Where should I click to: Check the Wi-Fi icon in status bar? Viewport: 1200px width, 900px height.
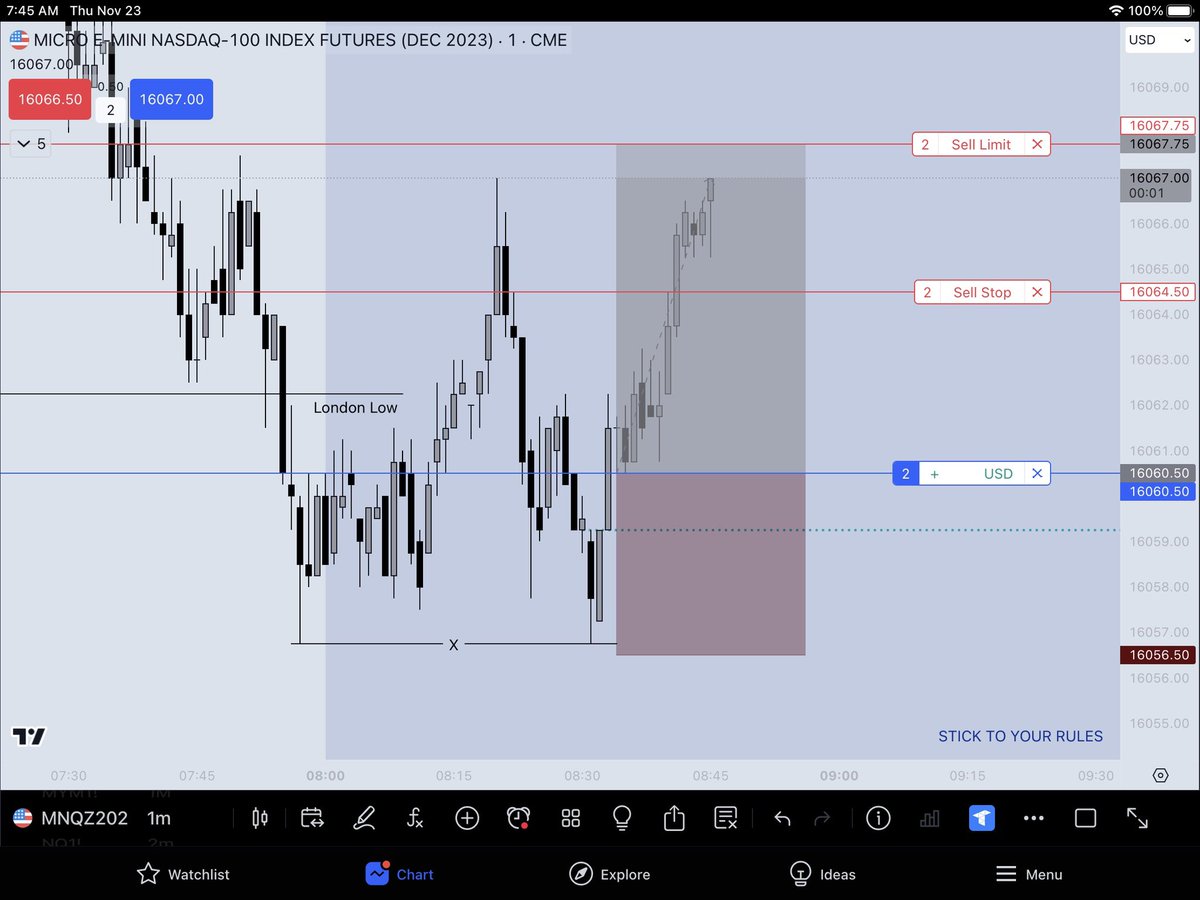click(x=1116, y=10)
